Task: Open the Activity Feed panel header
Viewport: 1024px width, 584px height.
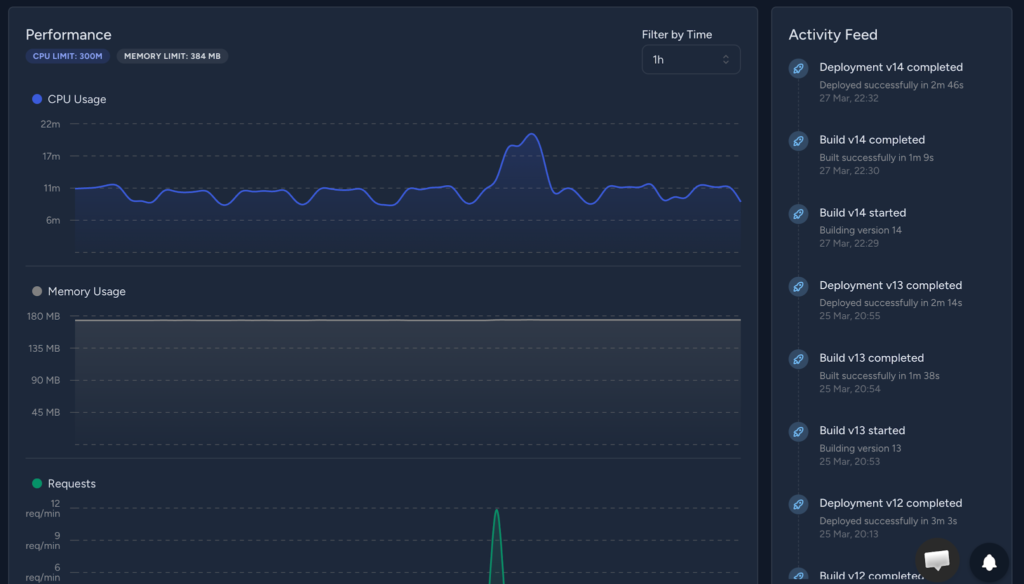Action: [833, 34]
